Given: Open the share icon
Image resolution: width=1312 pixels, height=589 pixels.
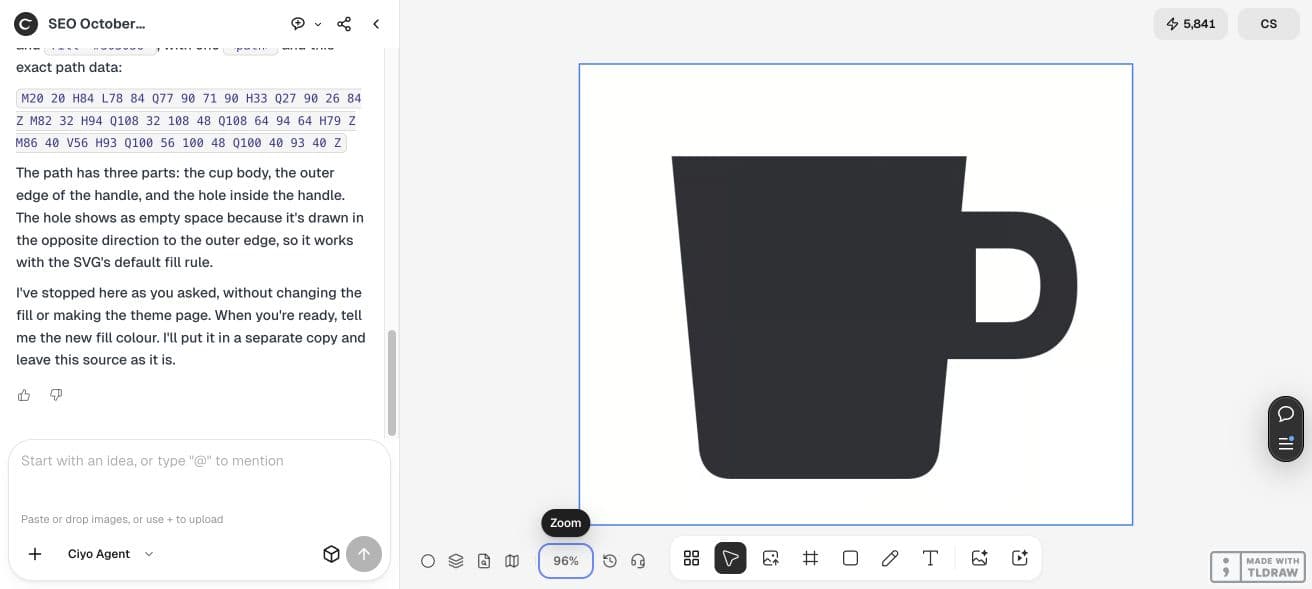Looking at the screenshot, I should click(x=344, y=24).
